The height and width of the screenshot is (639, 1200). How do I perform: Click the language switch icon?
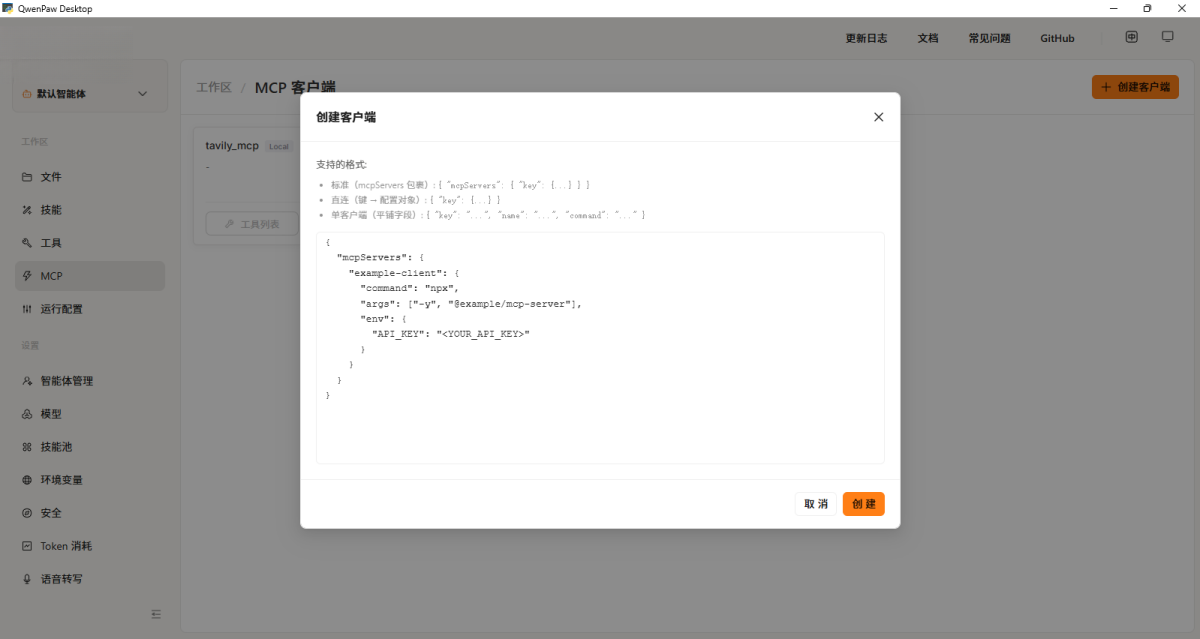1131,37
